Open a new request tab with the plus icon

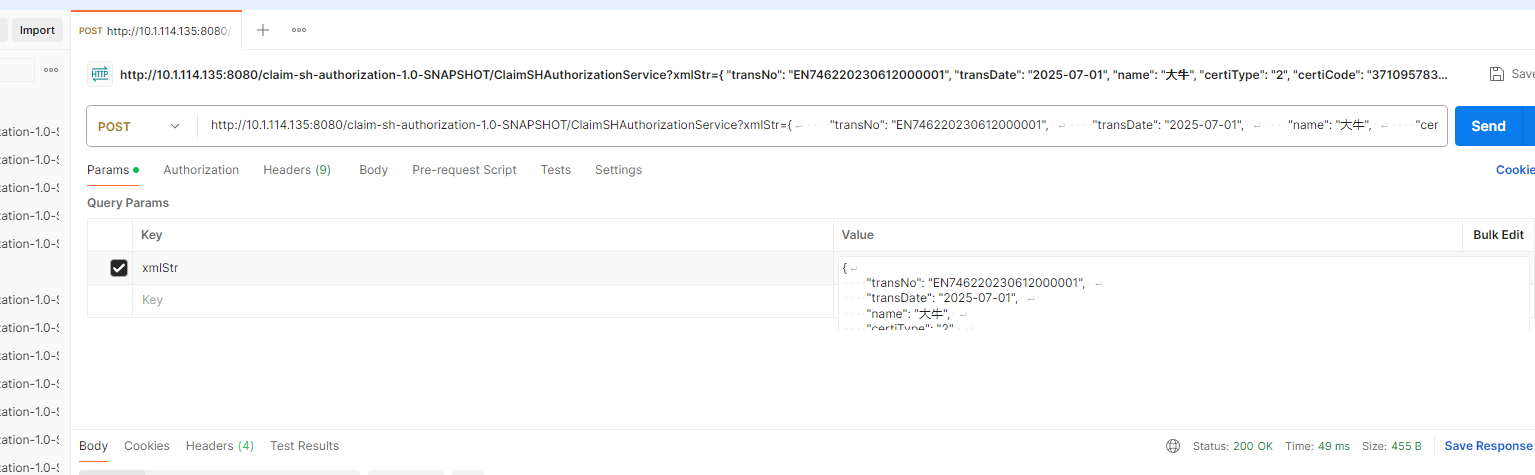point(263,30)
